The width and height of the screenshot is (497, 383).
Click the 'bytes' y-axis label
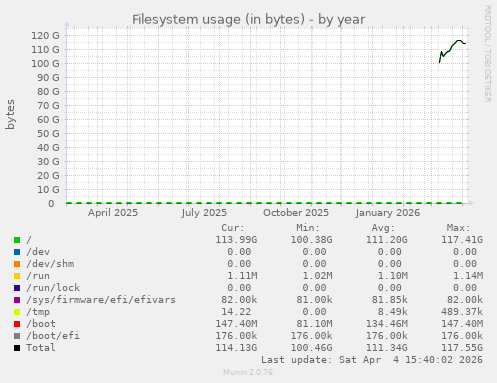point(10,114)
